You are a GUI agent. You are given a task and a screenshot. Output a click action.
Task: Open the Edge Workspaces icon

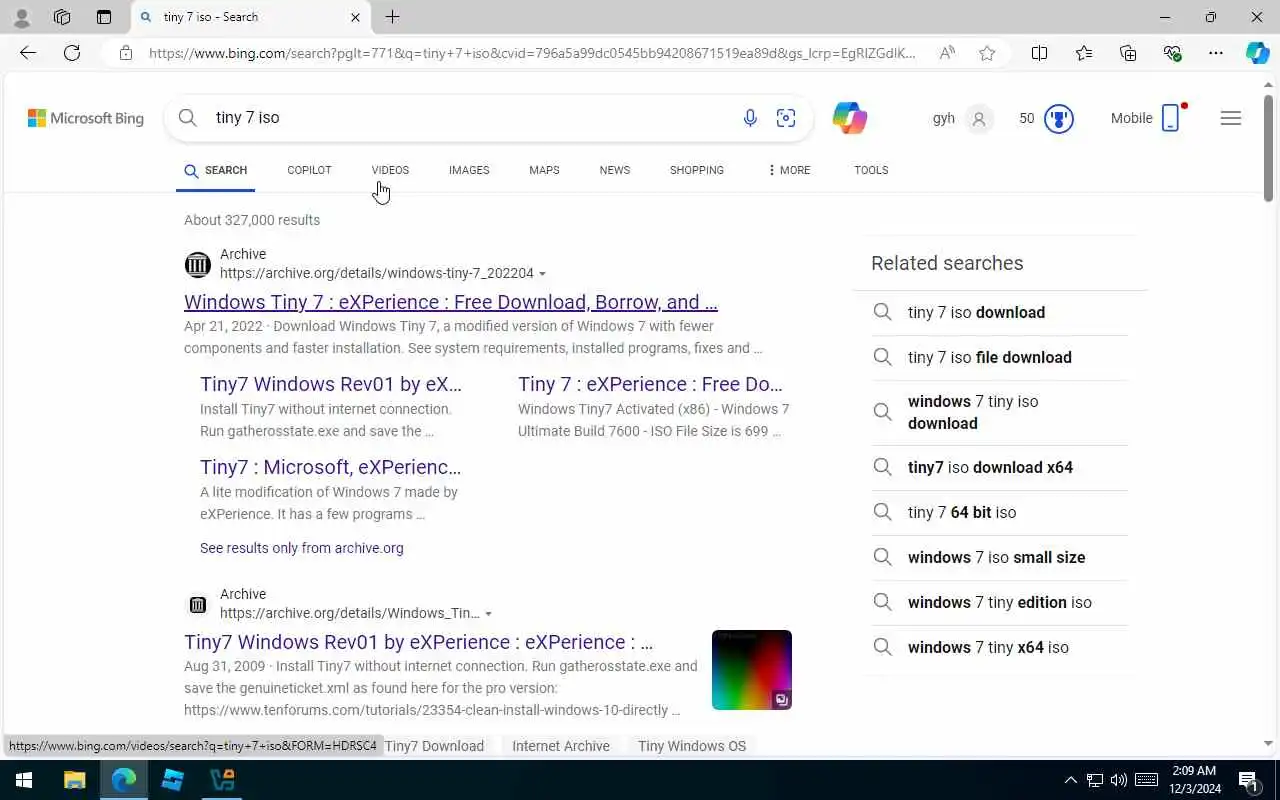pos(62,17)
